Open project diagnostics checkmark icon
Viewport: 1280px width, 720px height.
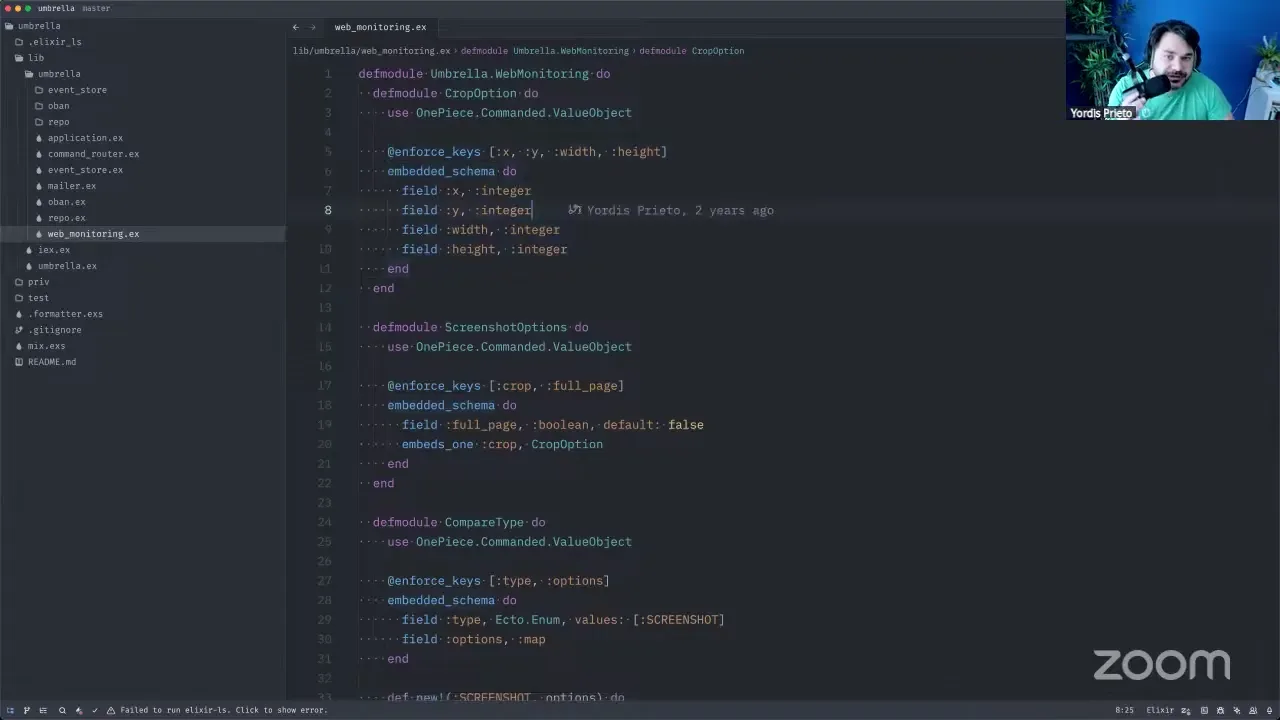click(x=95, y=710)
